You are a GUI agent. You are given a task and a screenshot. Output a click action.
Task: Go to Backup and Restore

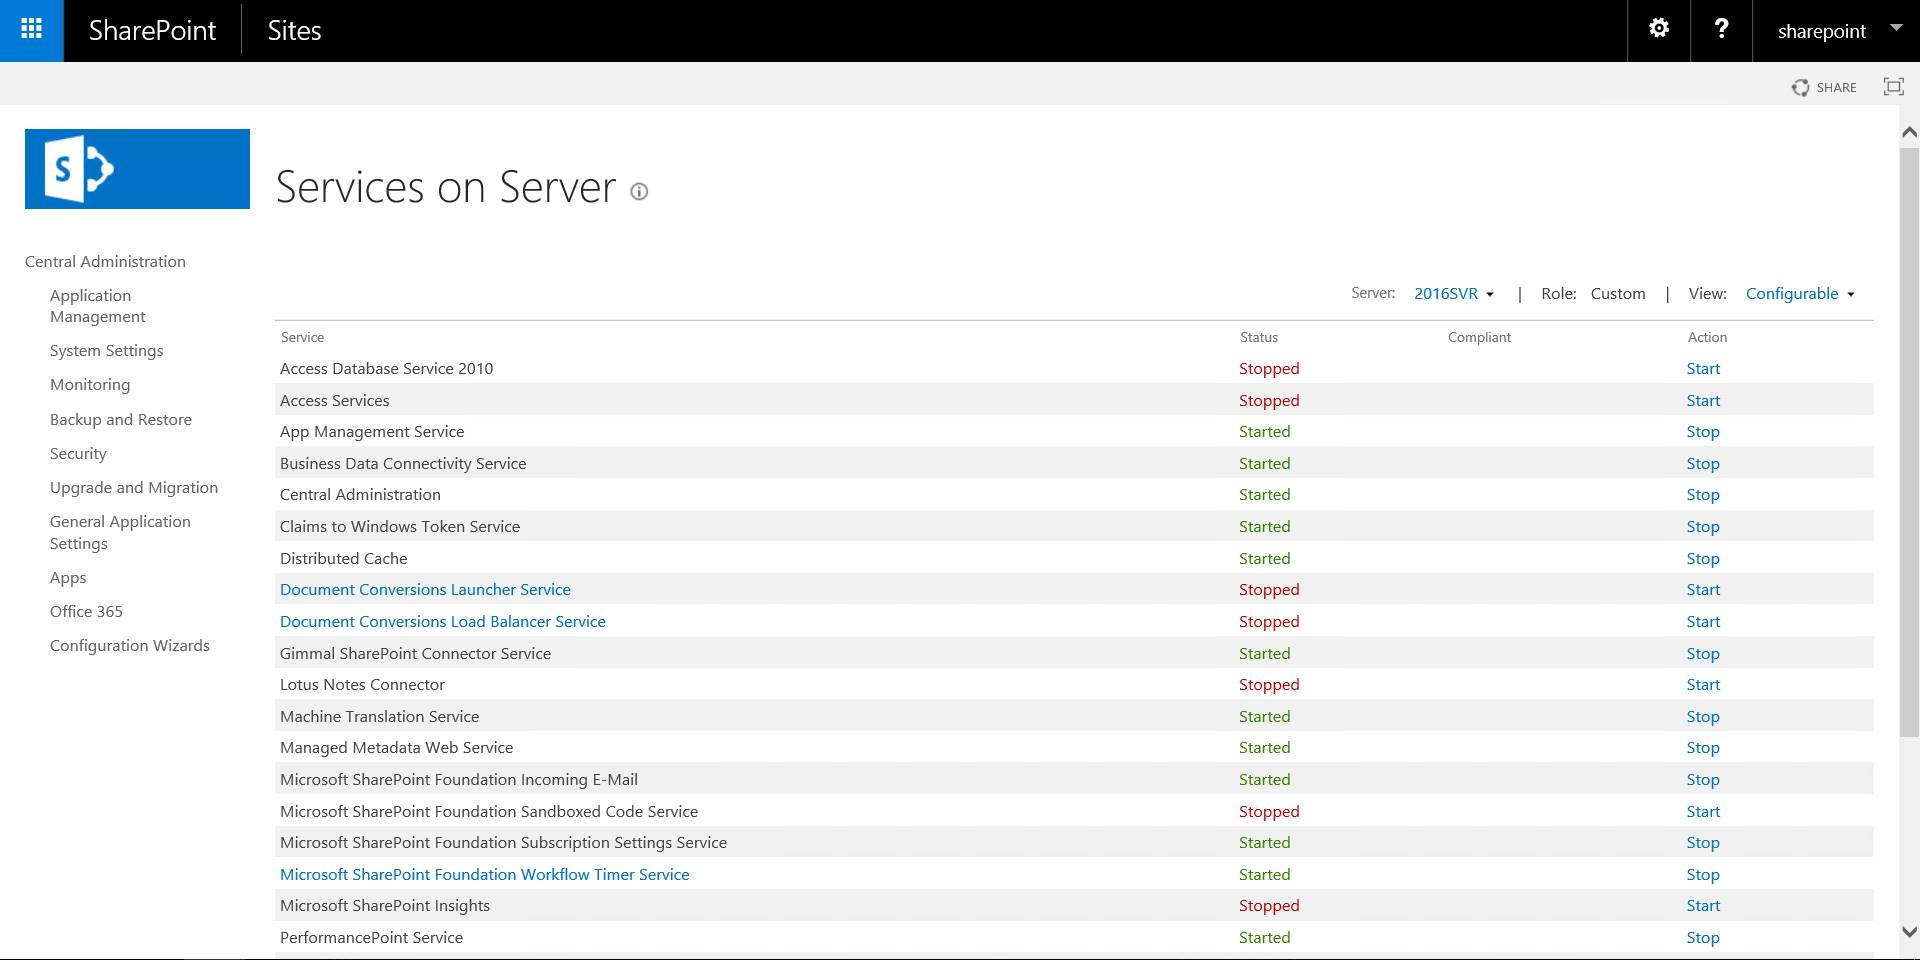tap(121, 419)
